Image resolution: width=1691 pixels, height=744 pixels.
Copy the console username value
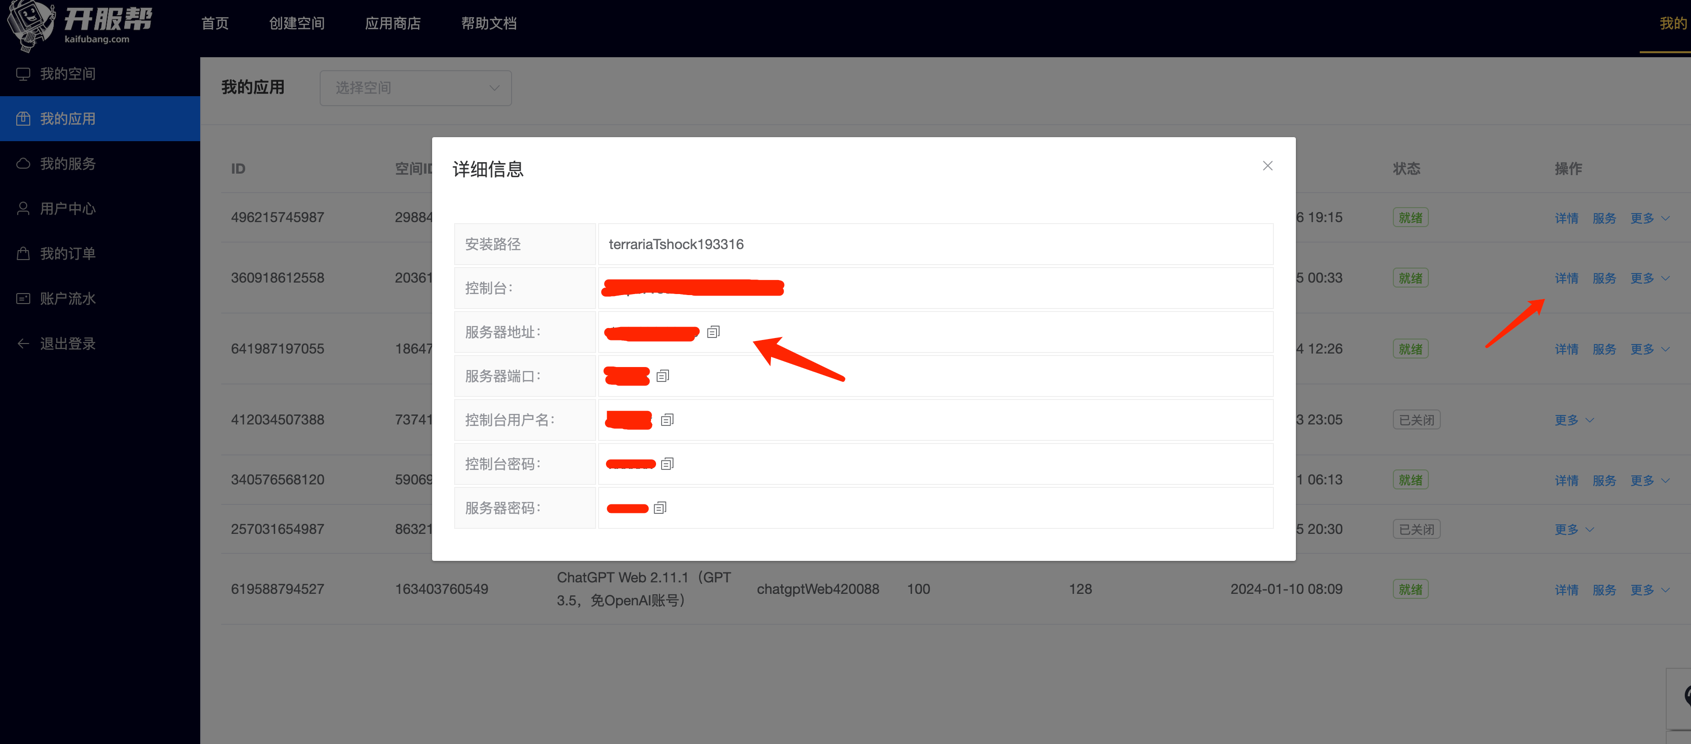pos(667,420)
